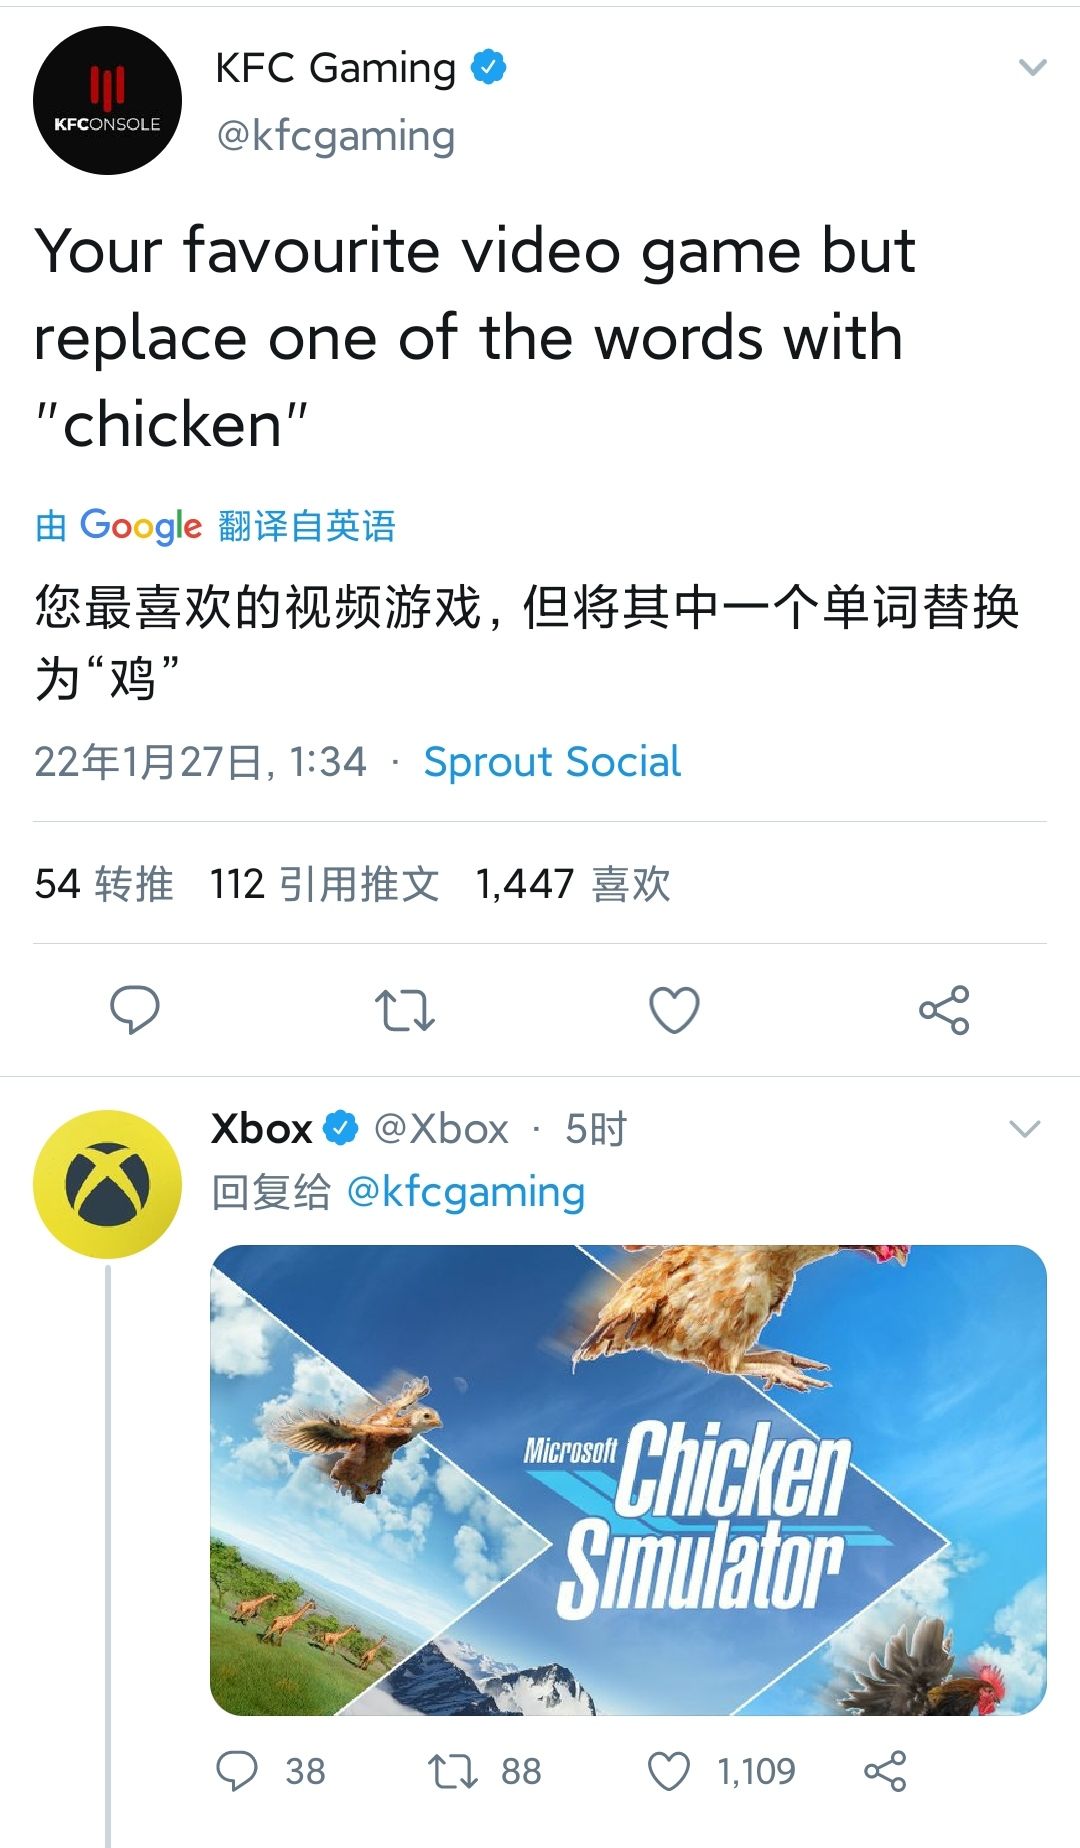View the 54 retweets list
This screenshot has width=1080, height=1848.
(x=104, y=884)
